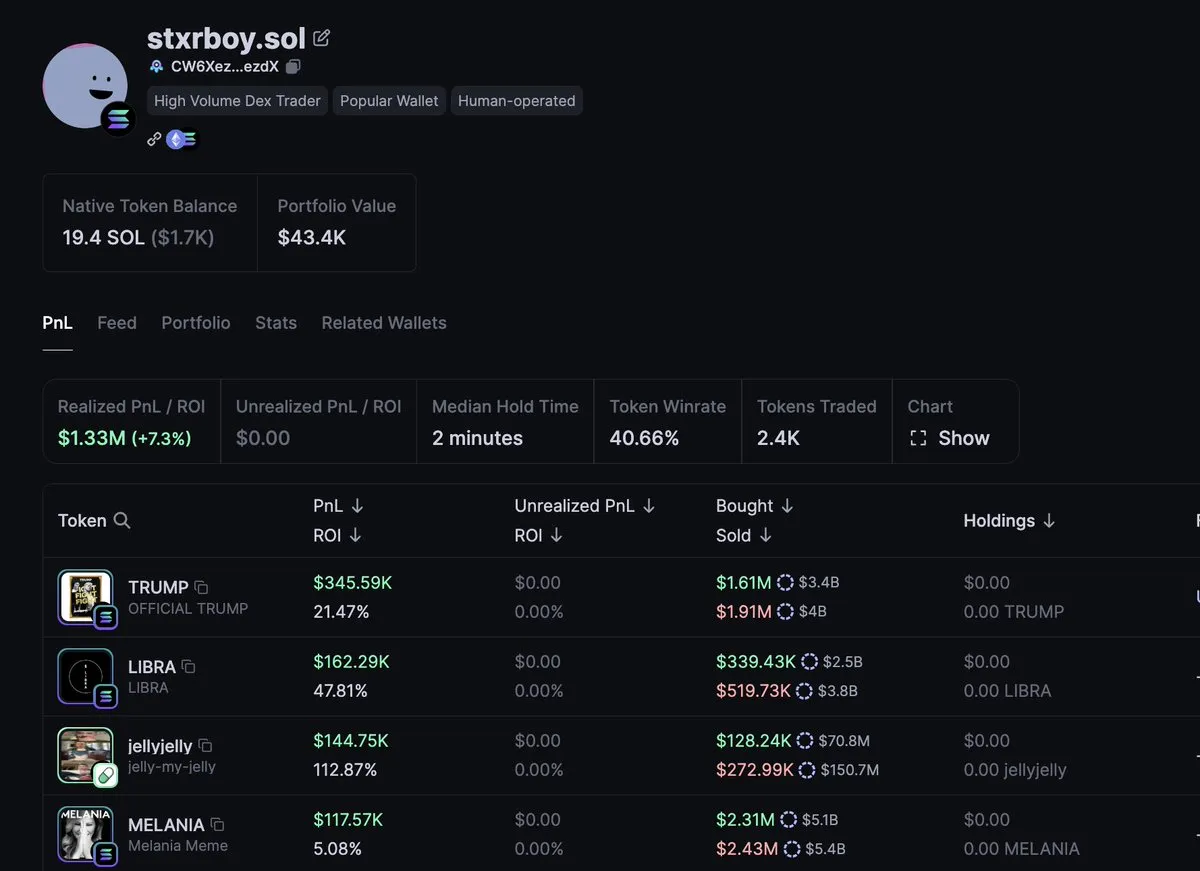
Task: Click the Solana badge on the avatar
Action: pos(118,119)
